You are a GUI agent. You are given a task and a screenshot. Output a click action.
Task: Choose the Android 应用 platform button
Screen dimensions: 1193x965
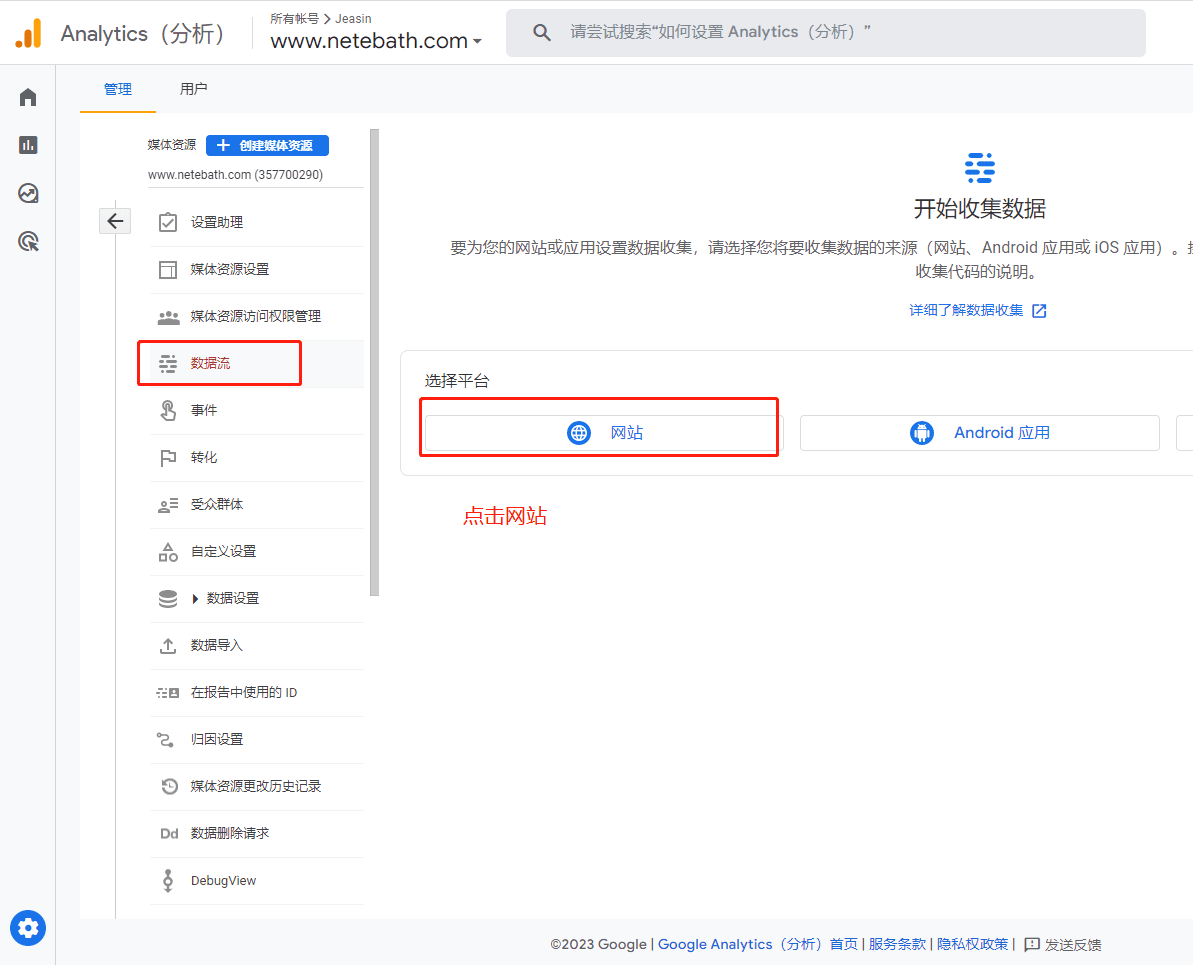click(x=980, y=432)
